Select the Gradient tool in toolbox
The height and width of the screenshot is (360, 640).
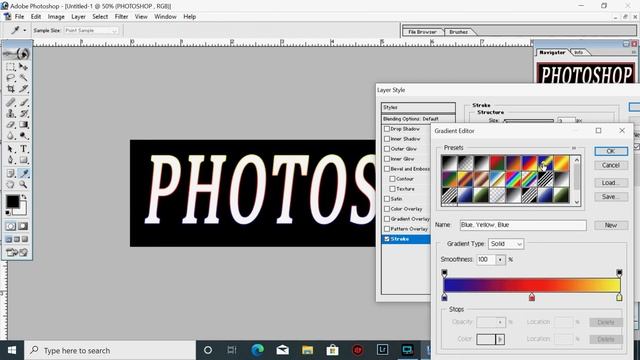coord(23,125)
